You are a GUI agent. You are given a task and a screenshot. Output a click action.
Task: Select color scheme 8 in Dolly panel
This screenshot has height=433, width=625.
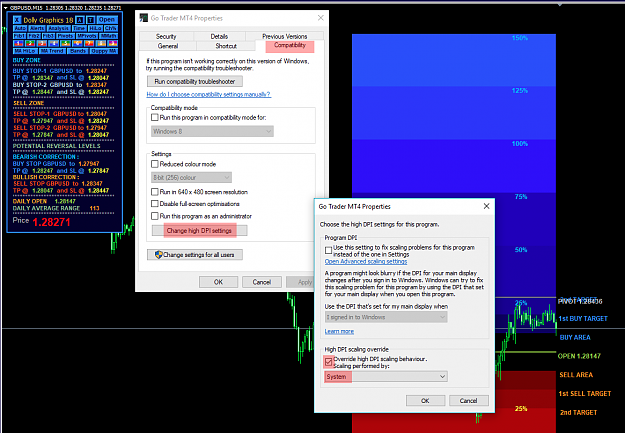(x=101, y=43)
